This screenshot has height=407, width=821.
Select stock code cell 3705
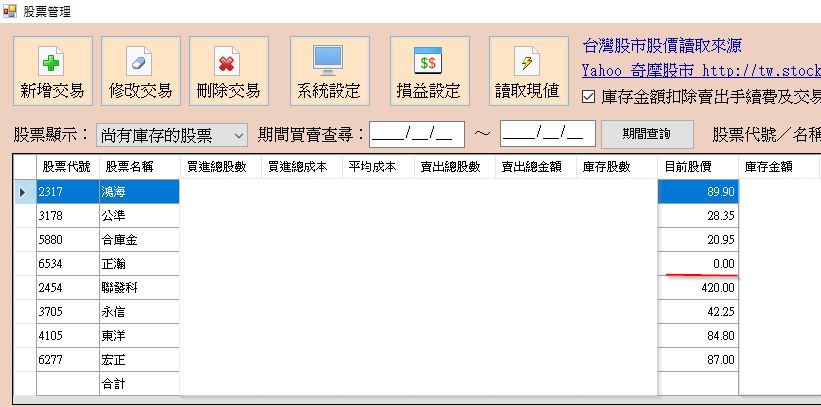pos(68,312)
